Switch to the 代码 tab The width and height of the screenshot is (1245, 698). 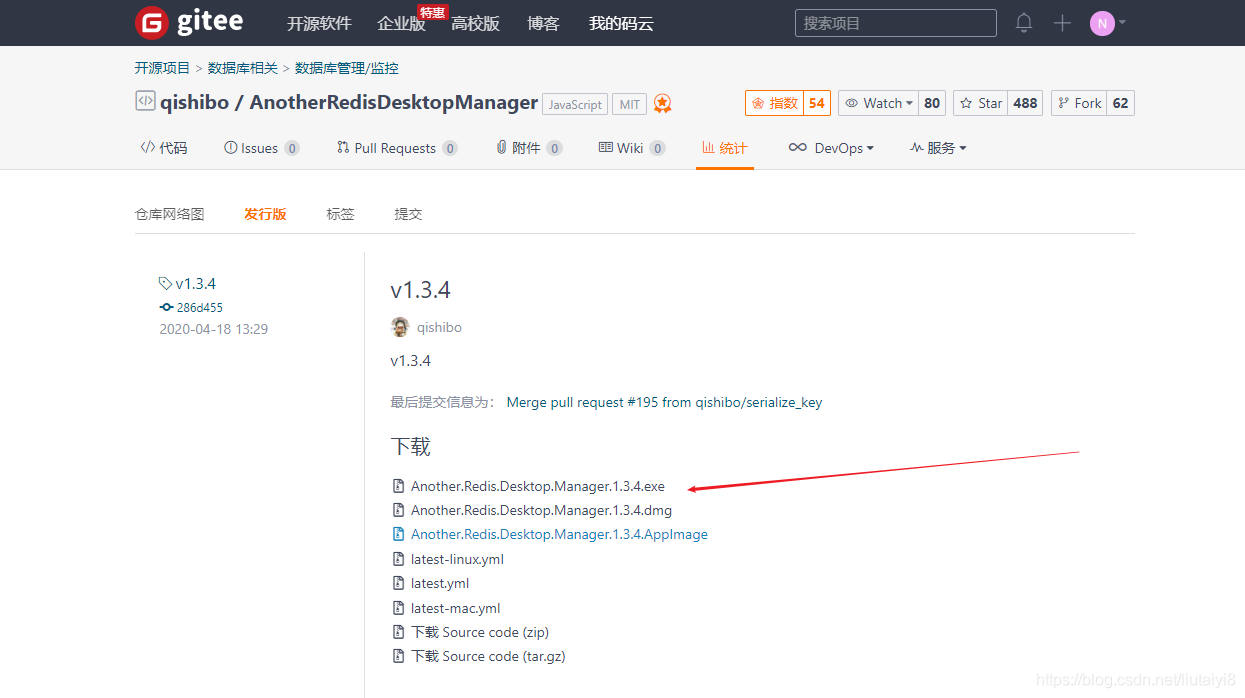[164, 148]
